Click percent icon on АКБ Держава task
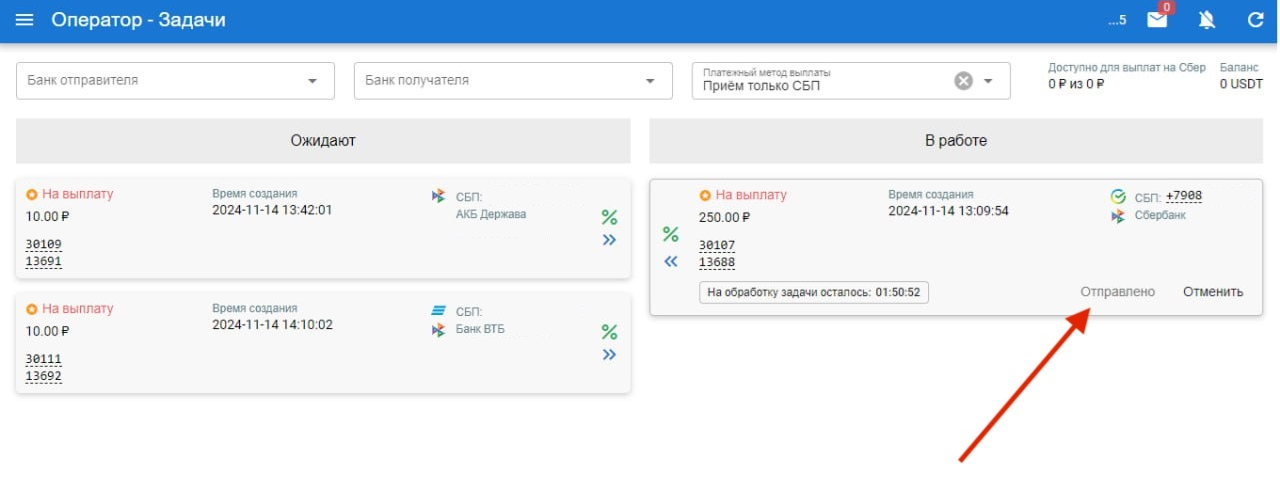The image size is (1280, 487). (609, 217)
